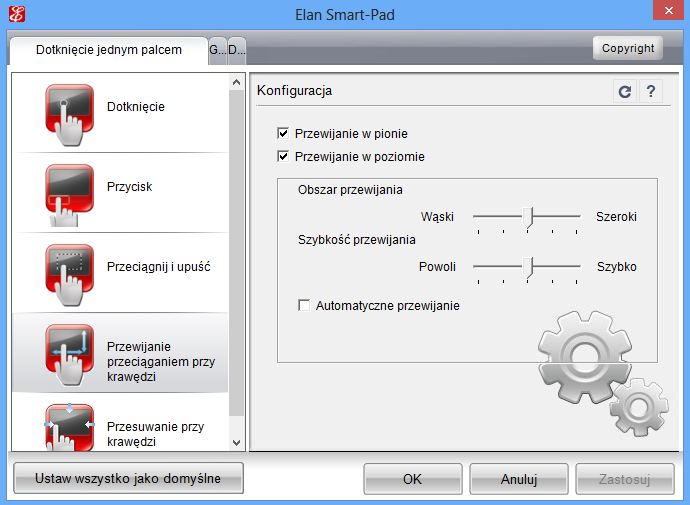Viewport: 690px width, 505px height.
Task: Select the Przesuwanie przy krawędzi icon
Action: coord(70,427)
